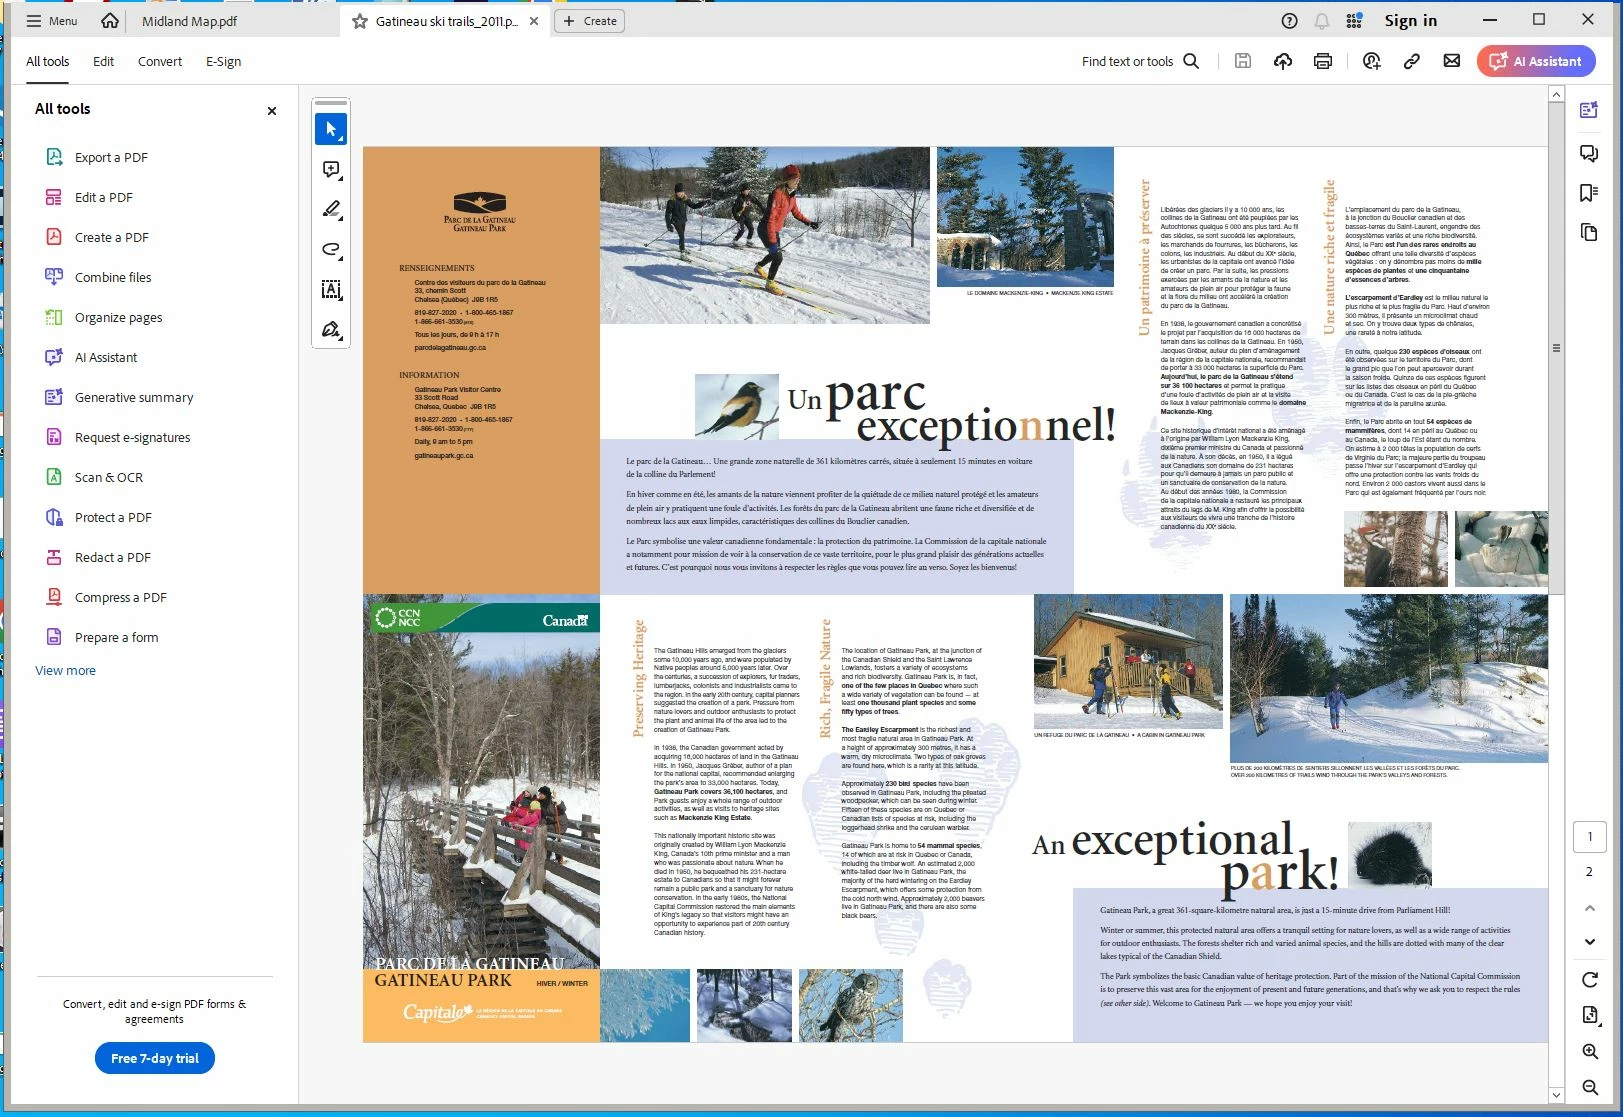
Task: Click the Create new tab button
Action: [589, 21]
